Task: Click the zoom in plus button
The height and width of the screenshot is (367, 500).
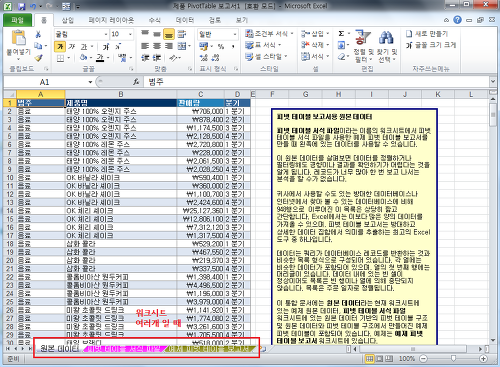Action: (483, 359)
